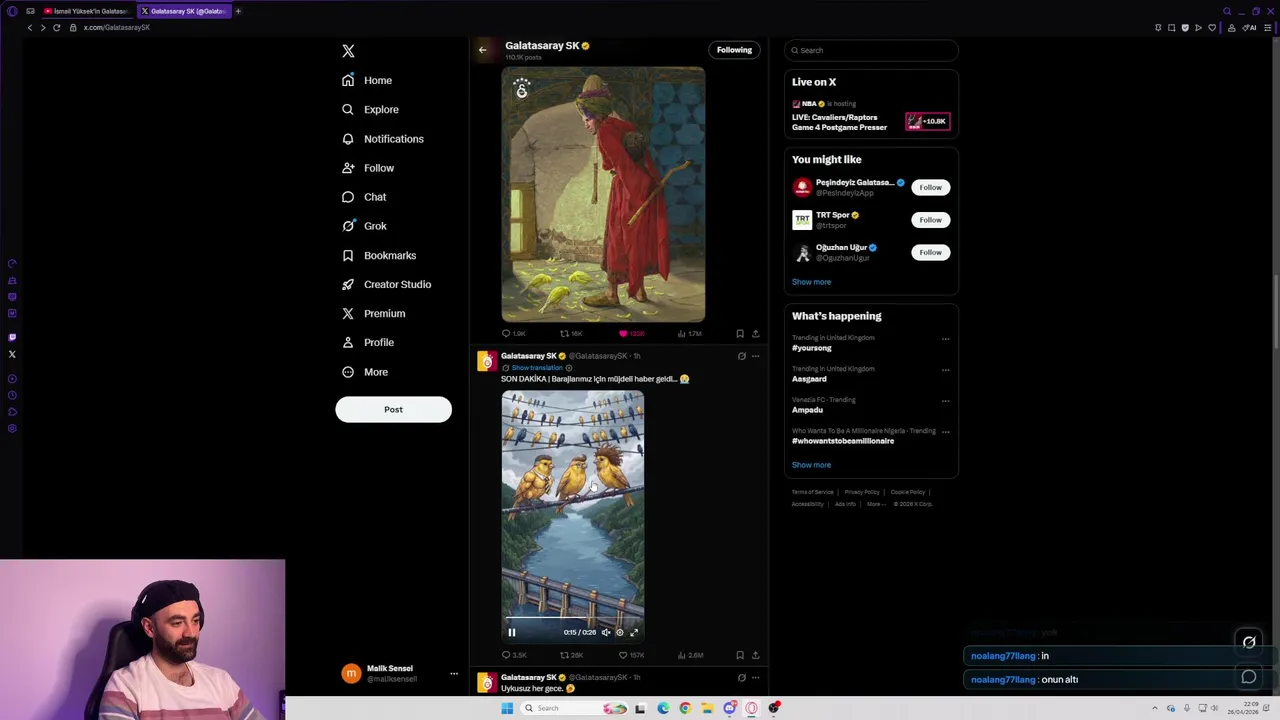The height and width of the screenshot is (720, 1280).
Task: Open Grok in the sidebar
Action: [364, 226]
